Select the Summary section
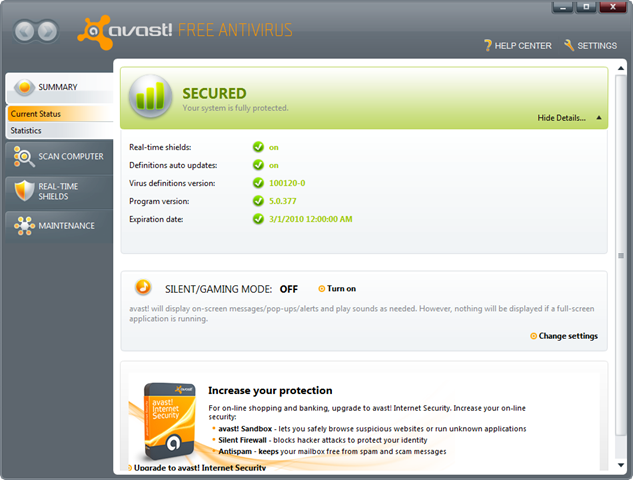Image resolution: width=633 pixels, height=480 pixels. click(x=60, y=87)
